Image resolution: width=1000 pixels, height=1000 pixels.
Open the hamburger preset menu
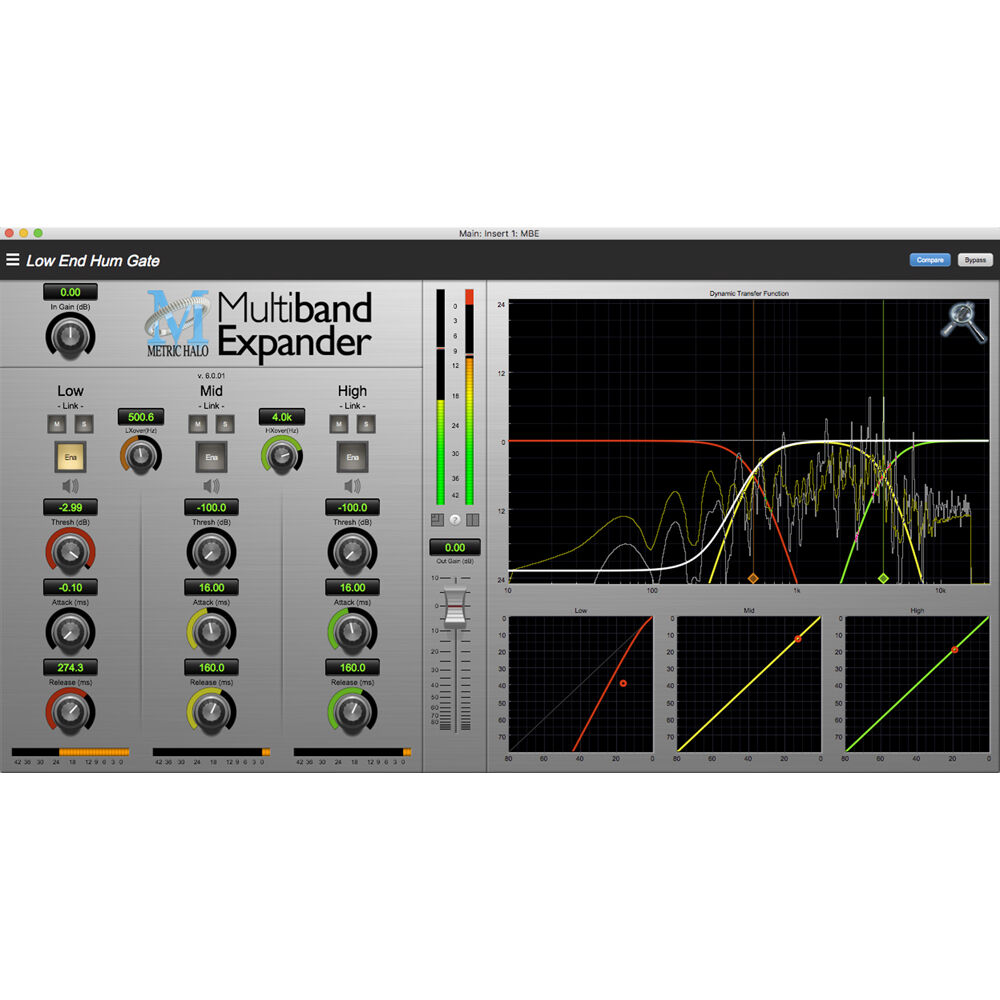point(12,260)
